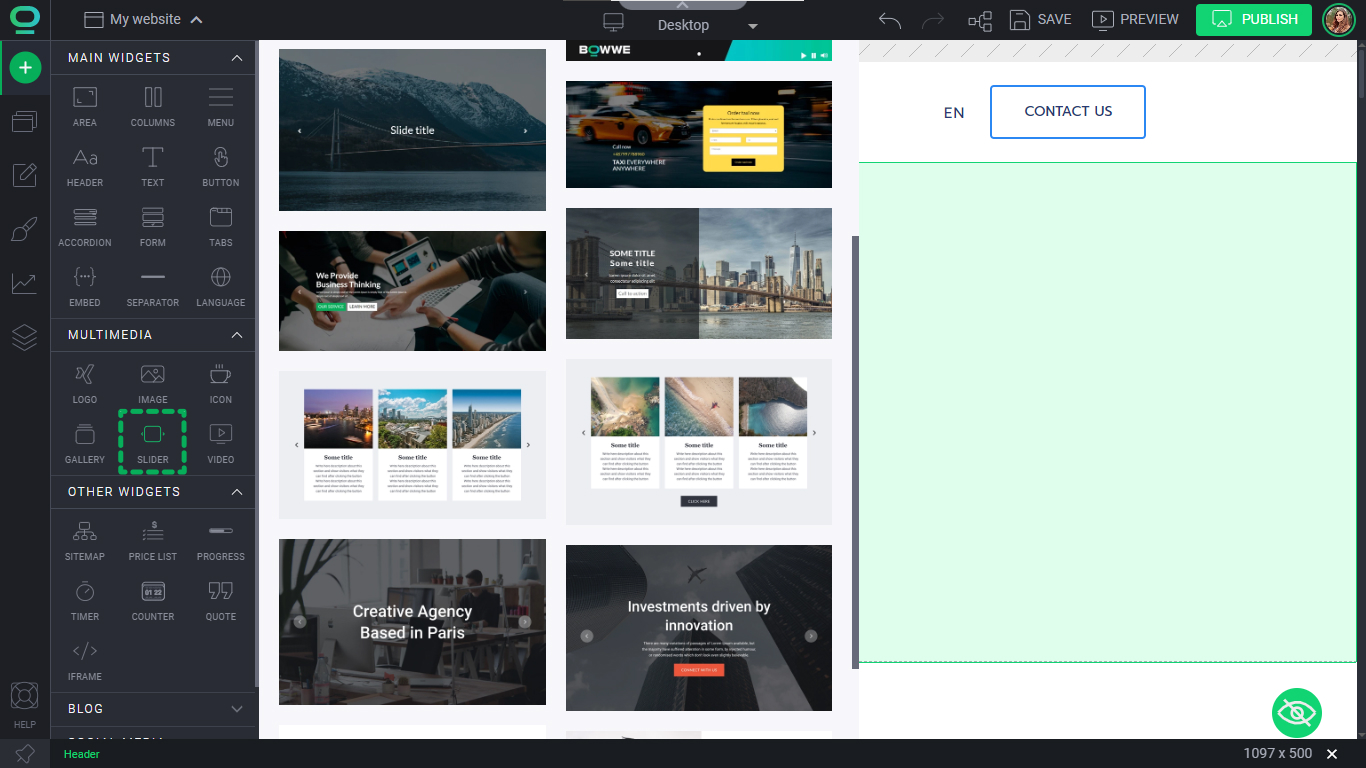Redo the last action
The height and width of the screenshot is (768, 1366).
932,19
